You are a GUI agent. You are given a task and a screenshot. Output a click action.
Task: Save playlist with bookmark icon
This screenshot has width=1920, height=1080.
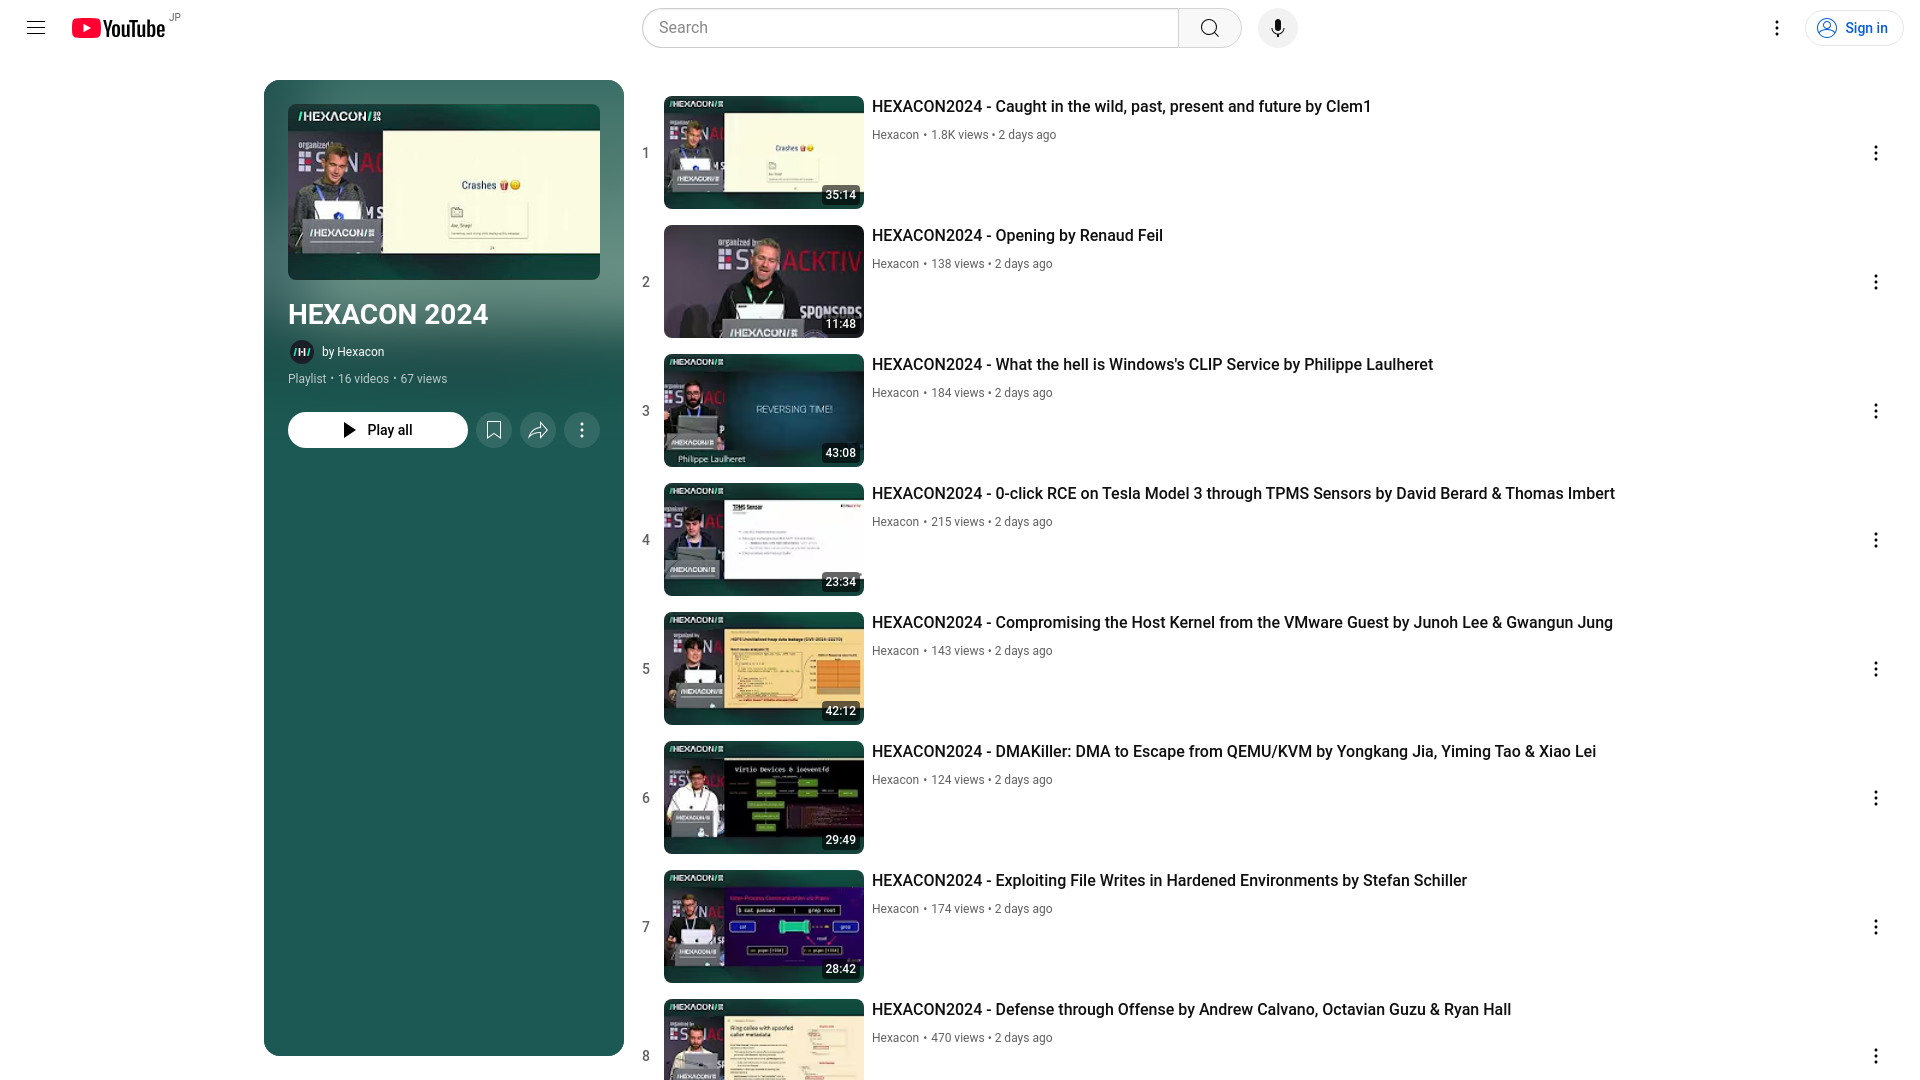click(x=494, y=430)
